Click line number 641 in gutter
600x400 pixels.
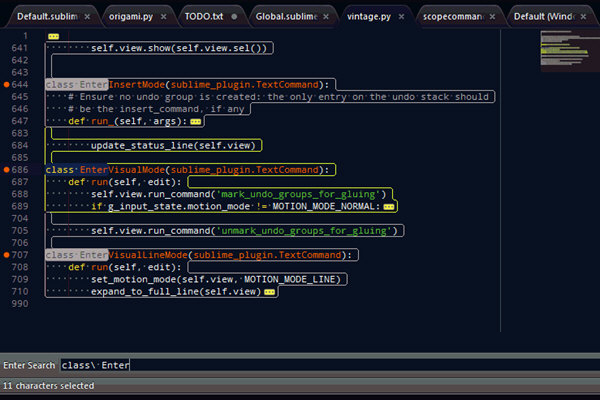click(20, 48)
